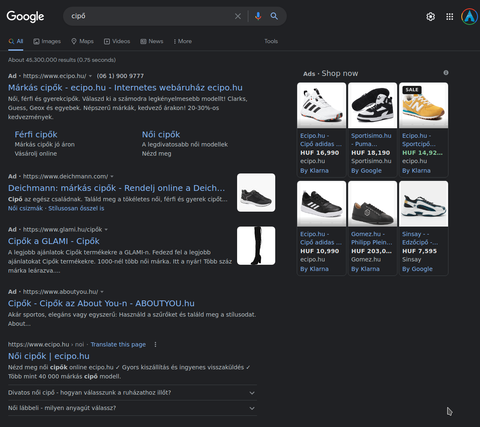Open the Puma sneaker product image
The width and height of the screenshot is (480, 427).
tap(372, 105)
